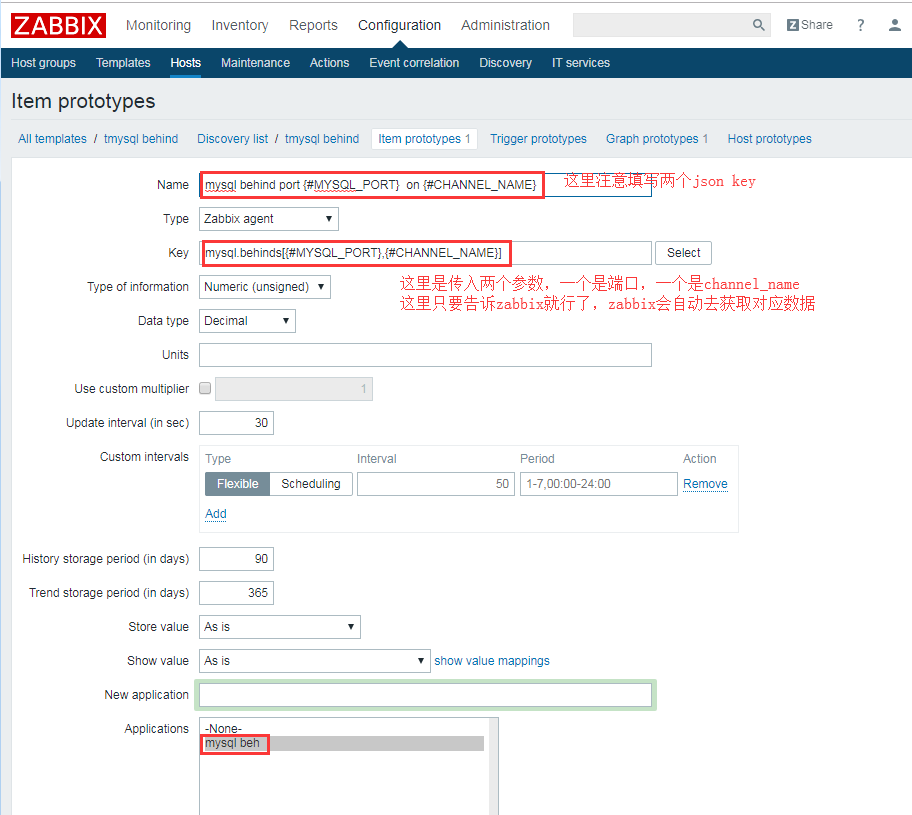Click the Zabbix logo

59,25
